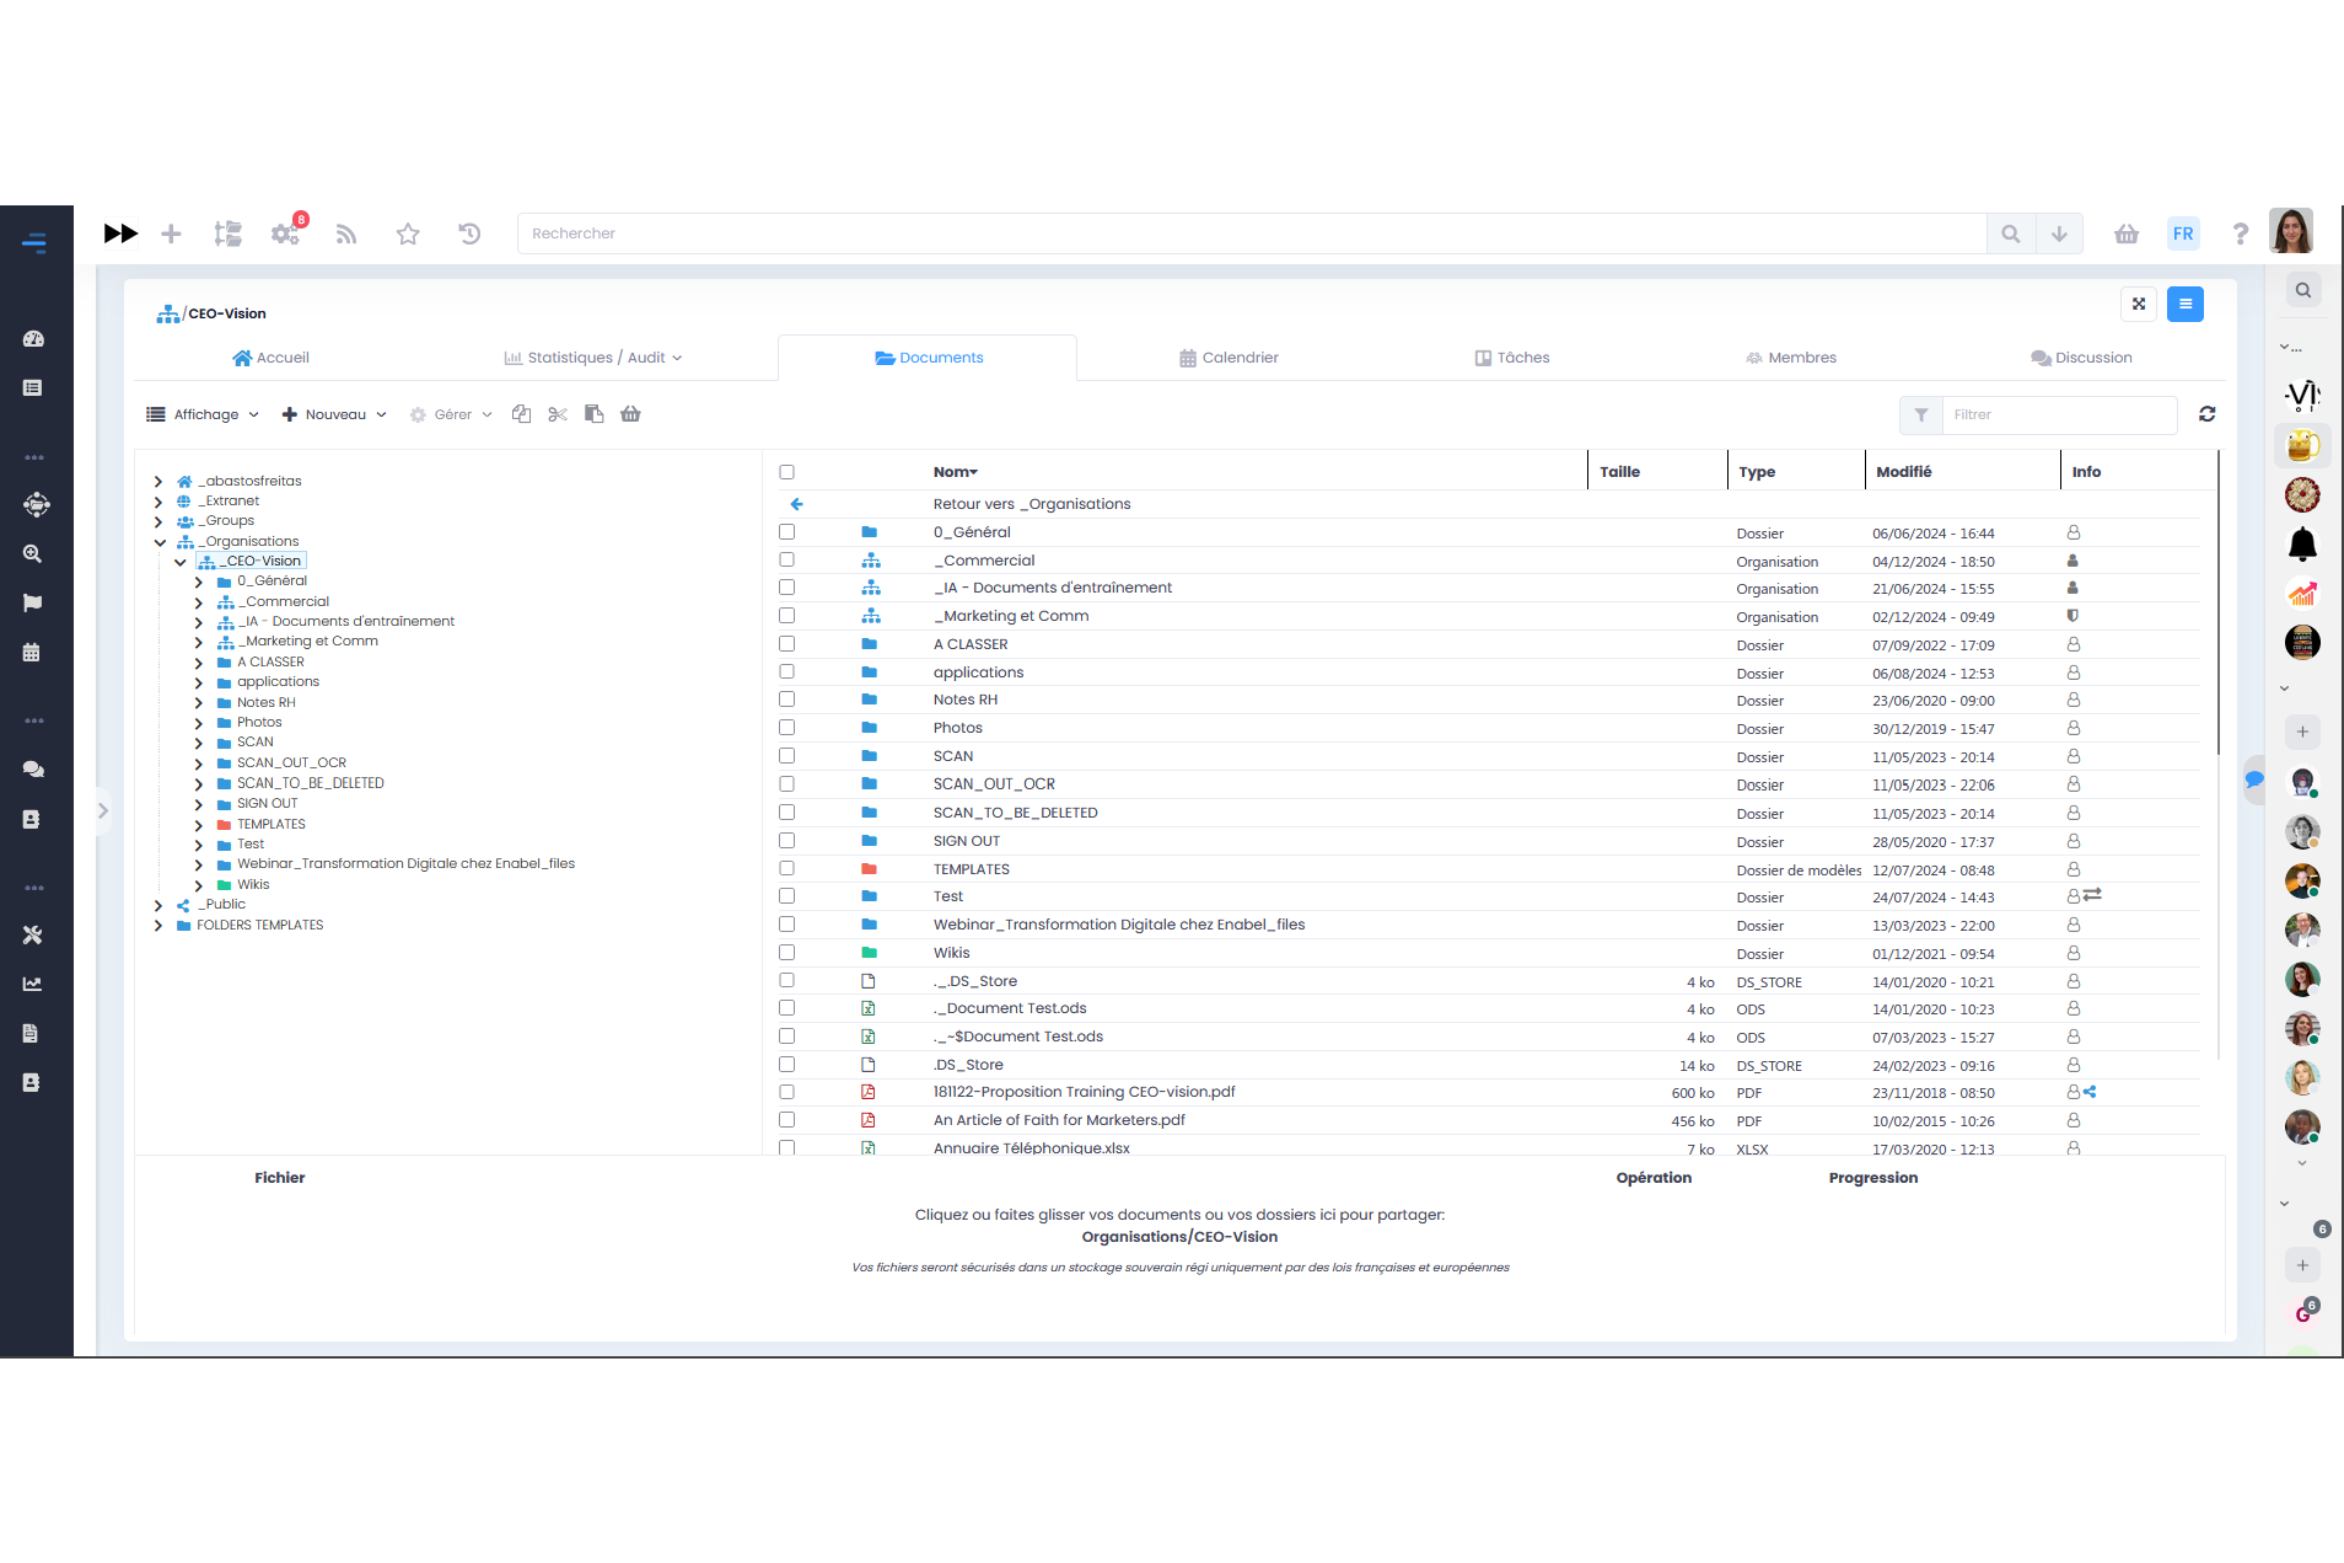This screenshot has width=2344, height=1563.
Task: Click into the Rechercher search field
Action: (x=1250, y=234)
